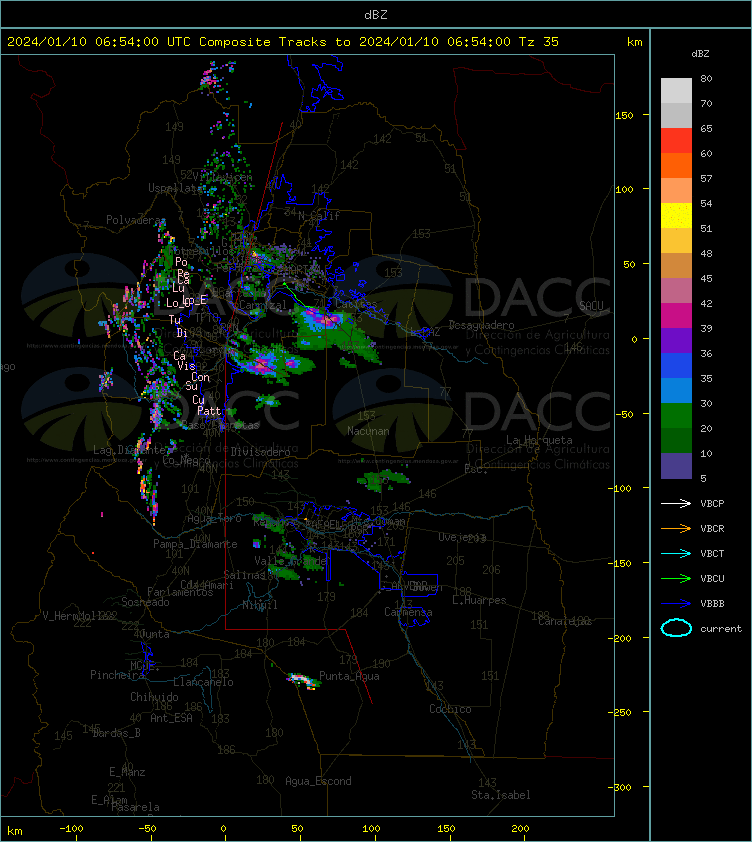Click the 'Nacunan' place label
Image resolution: width=752 pixels, height=842 pixels.
click(368, 431)
